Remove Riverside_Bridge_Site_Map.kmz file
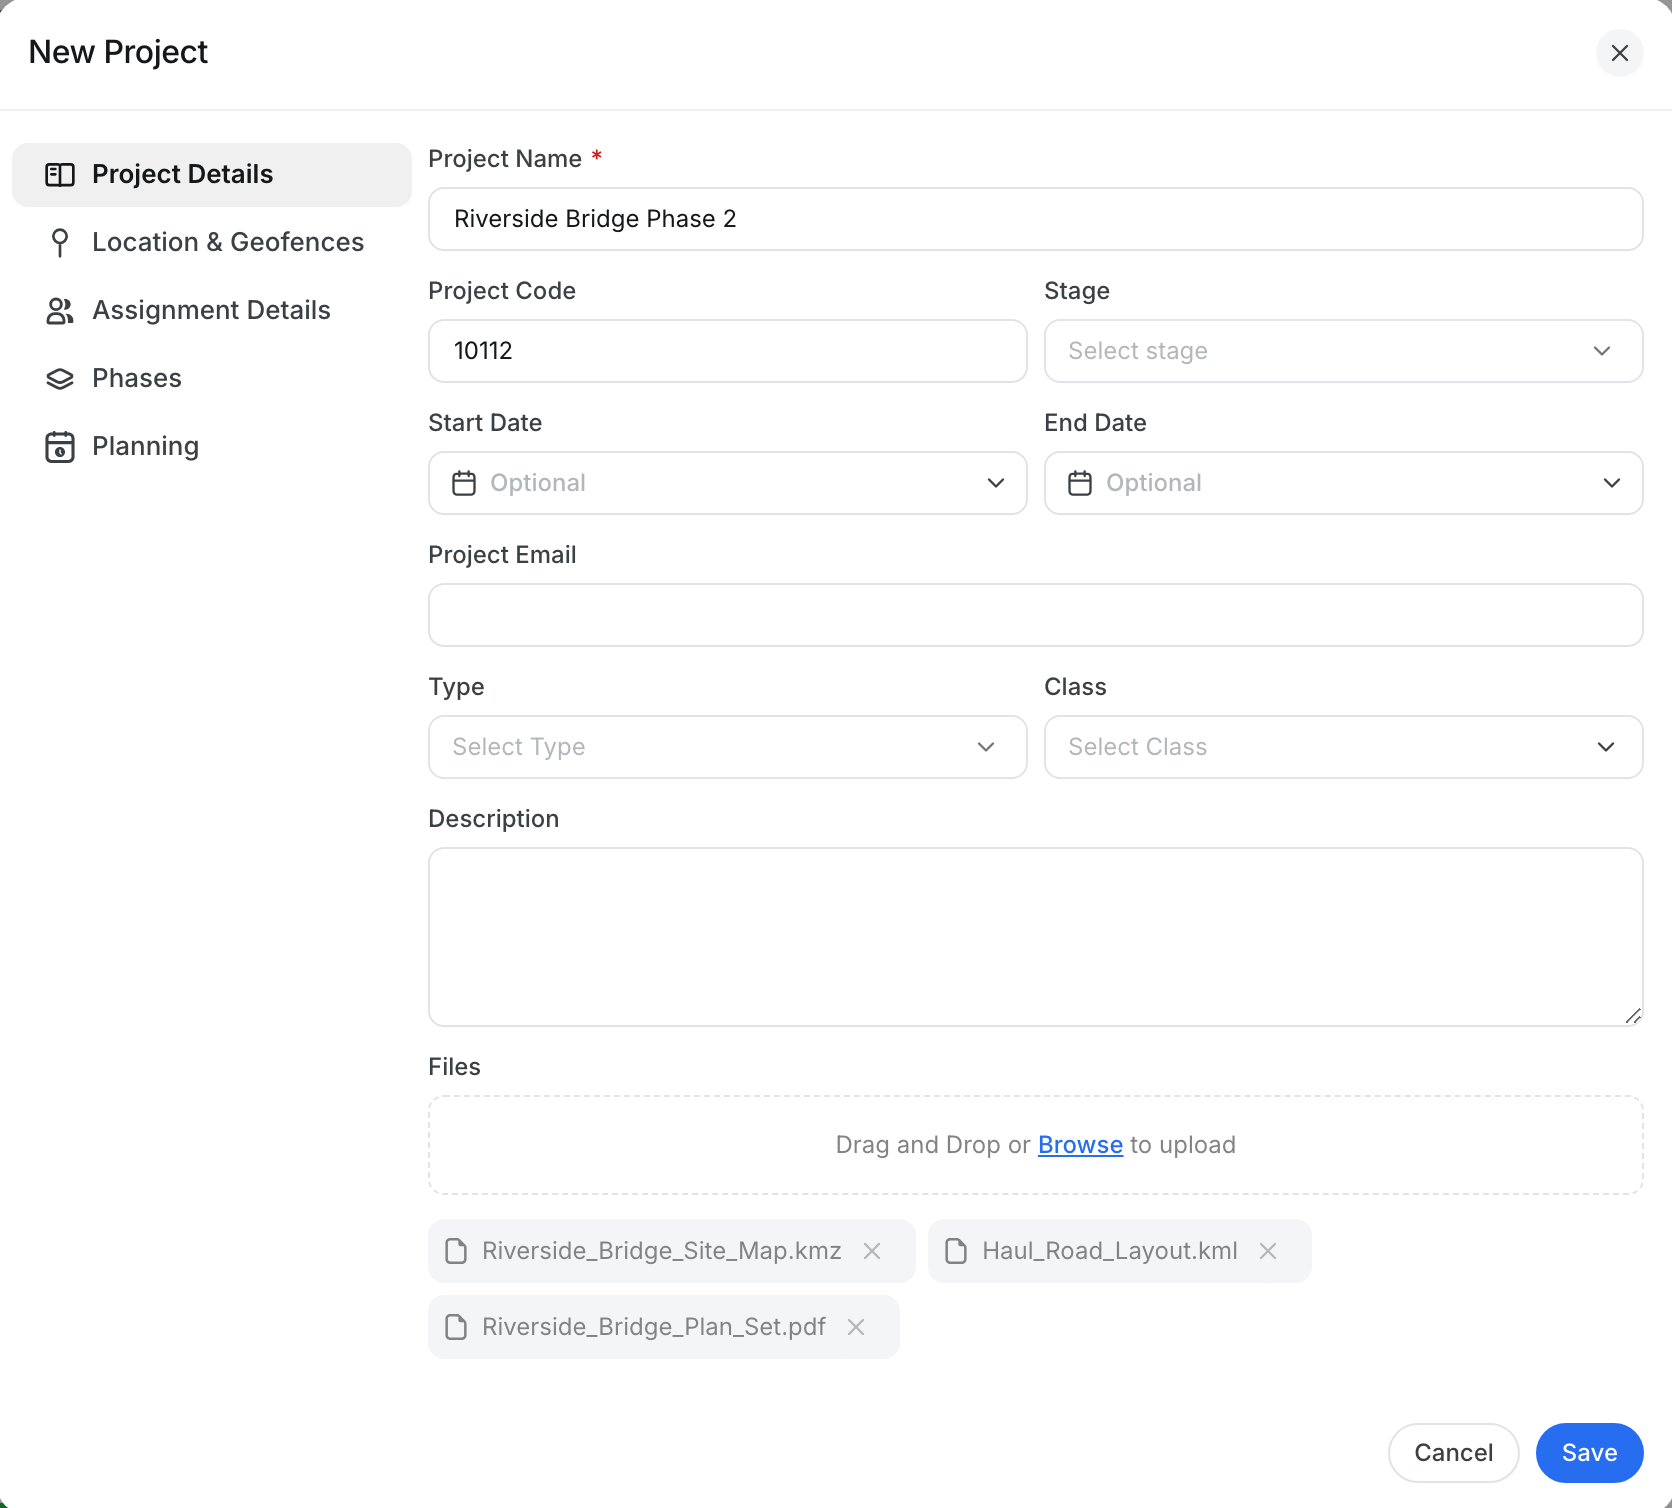This screenshot has height=1508, width=1672. pos(872,1251)
